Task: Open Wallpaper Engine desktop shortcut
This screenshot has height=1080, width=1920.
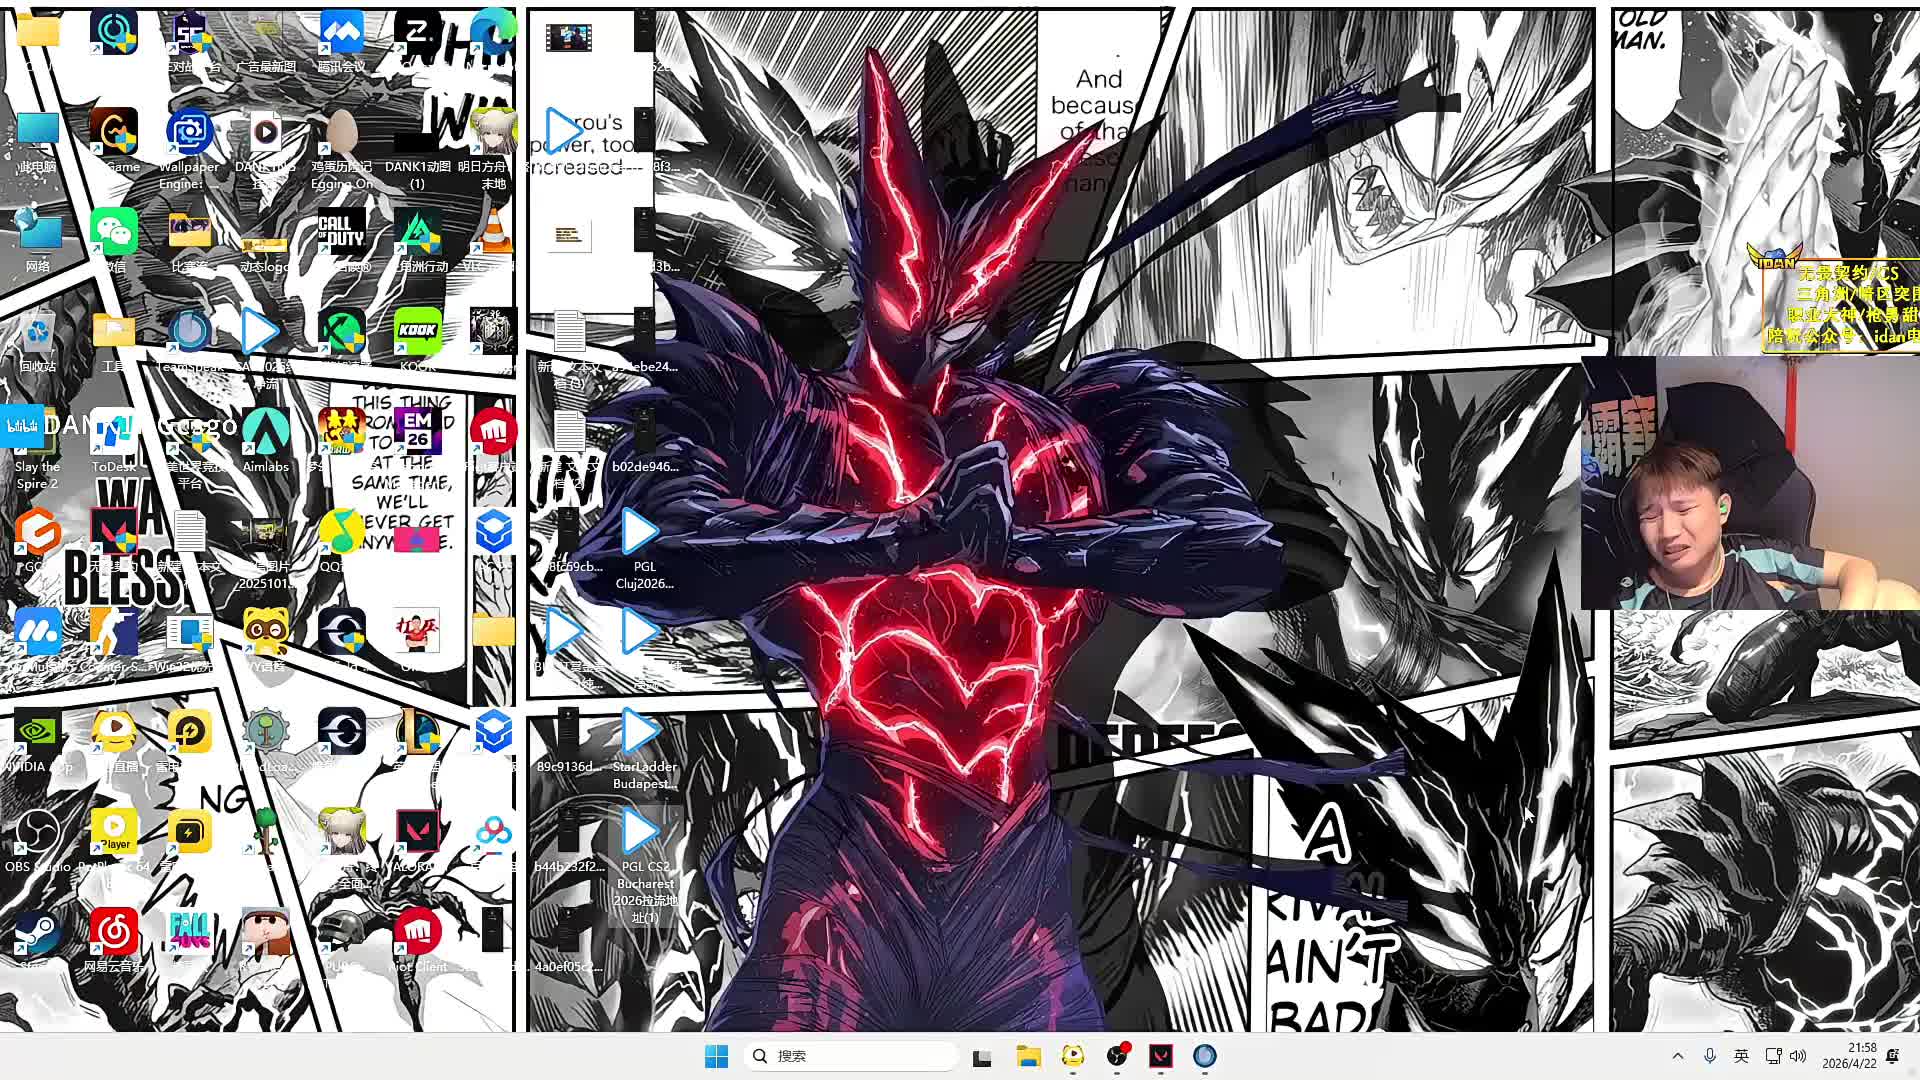Action: tap(189, 133)
